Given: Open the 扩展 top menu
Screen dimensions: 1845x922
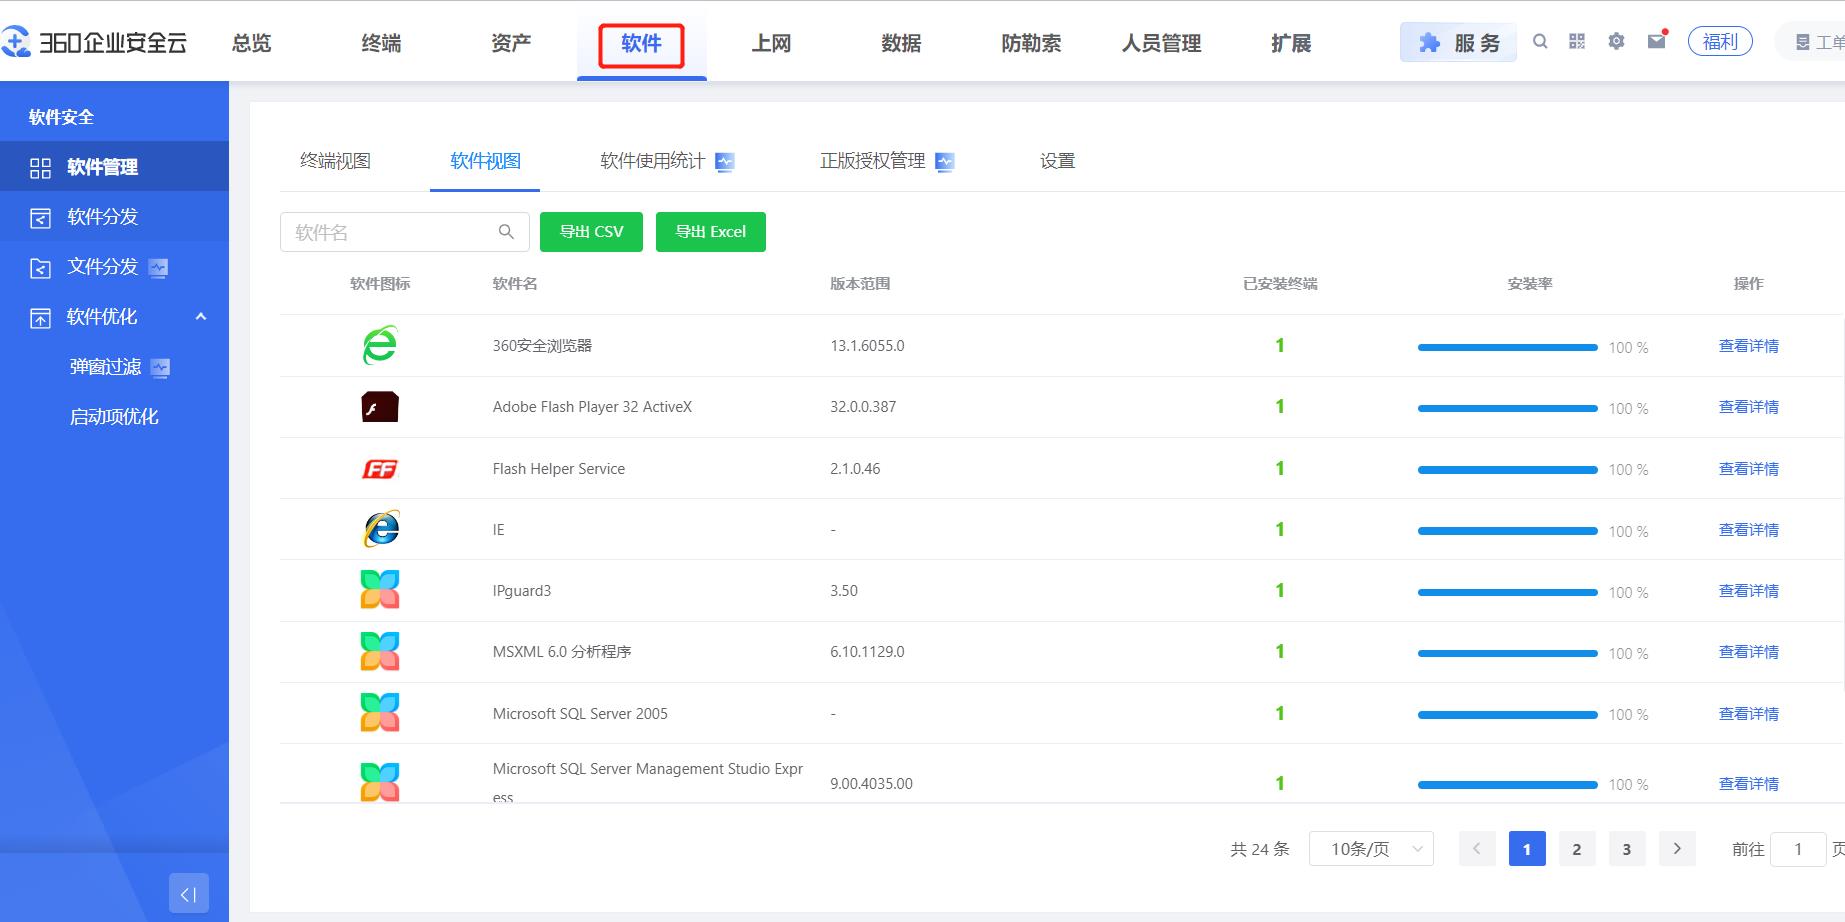Looking at the screenshot, I should coord(1291,43).
